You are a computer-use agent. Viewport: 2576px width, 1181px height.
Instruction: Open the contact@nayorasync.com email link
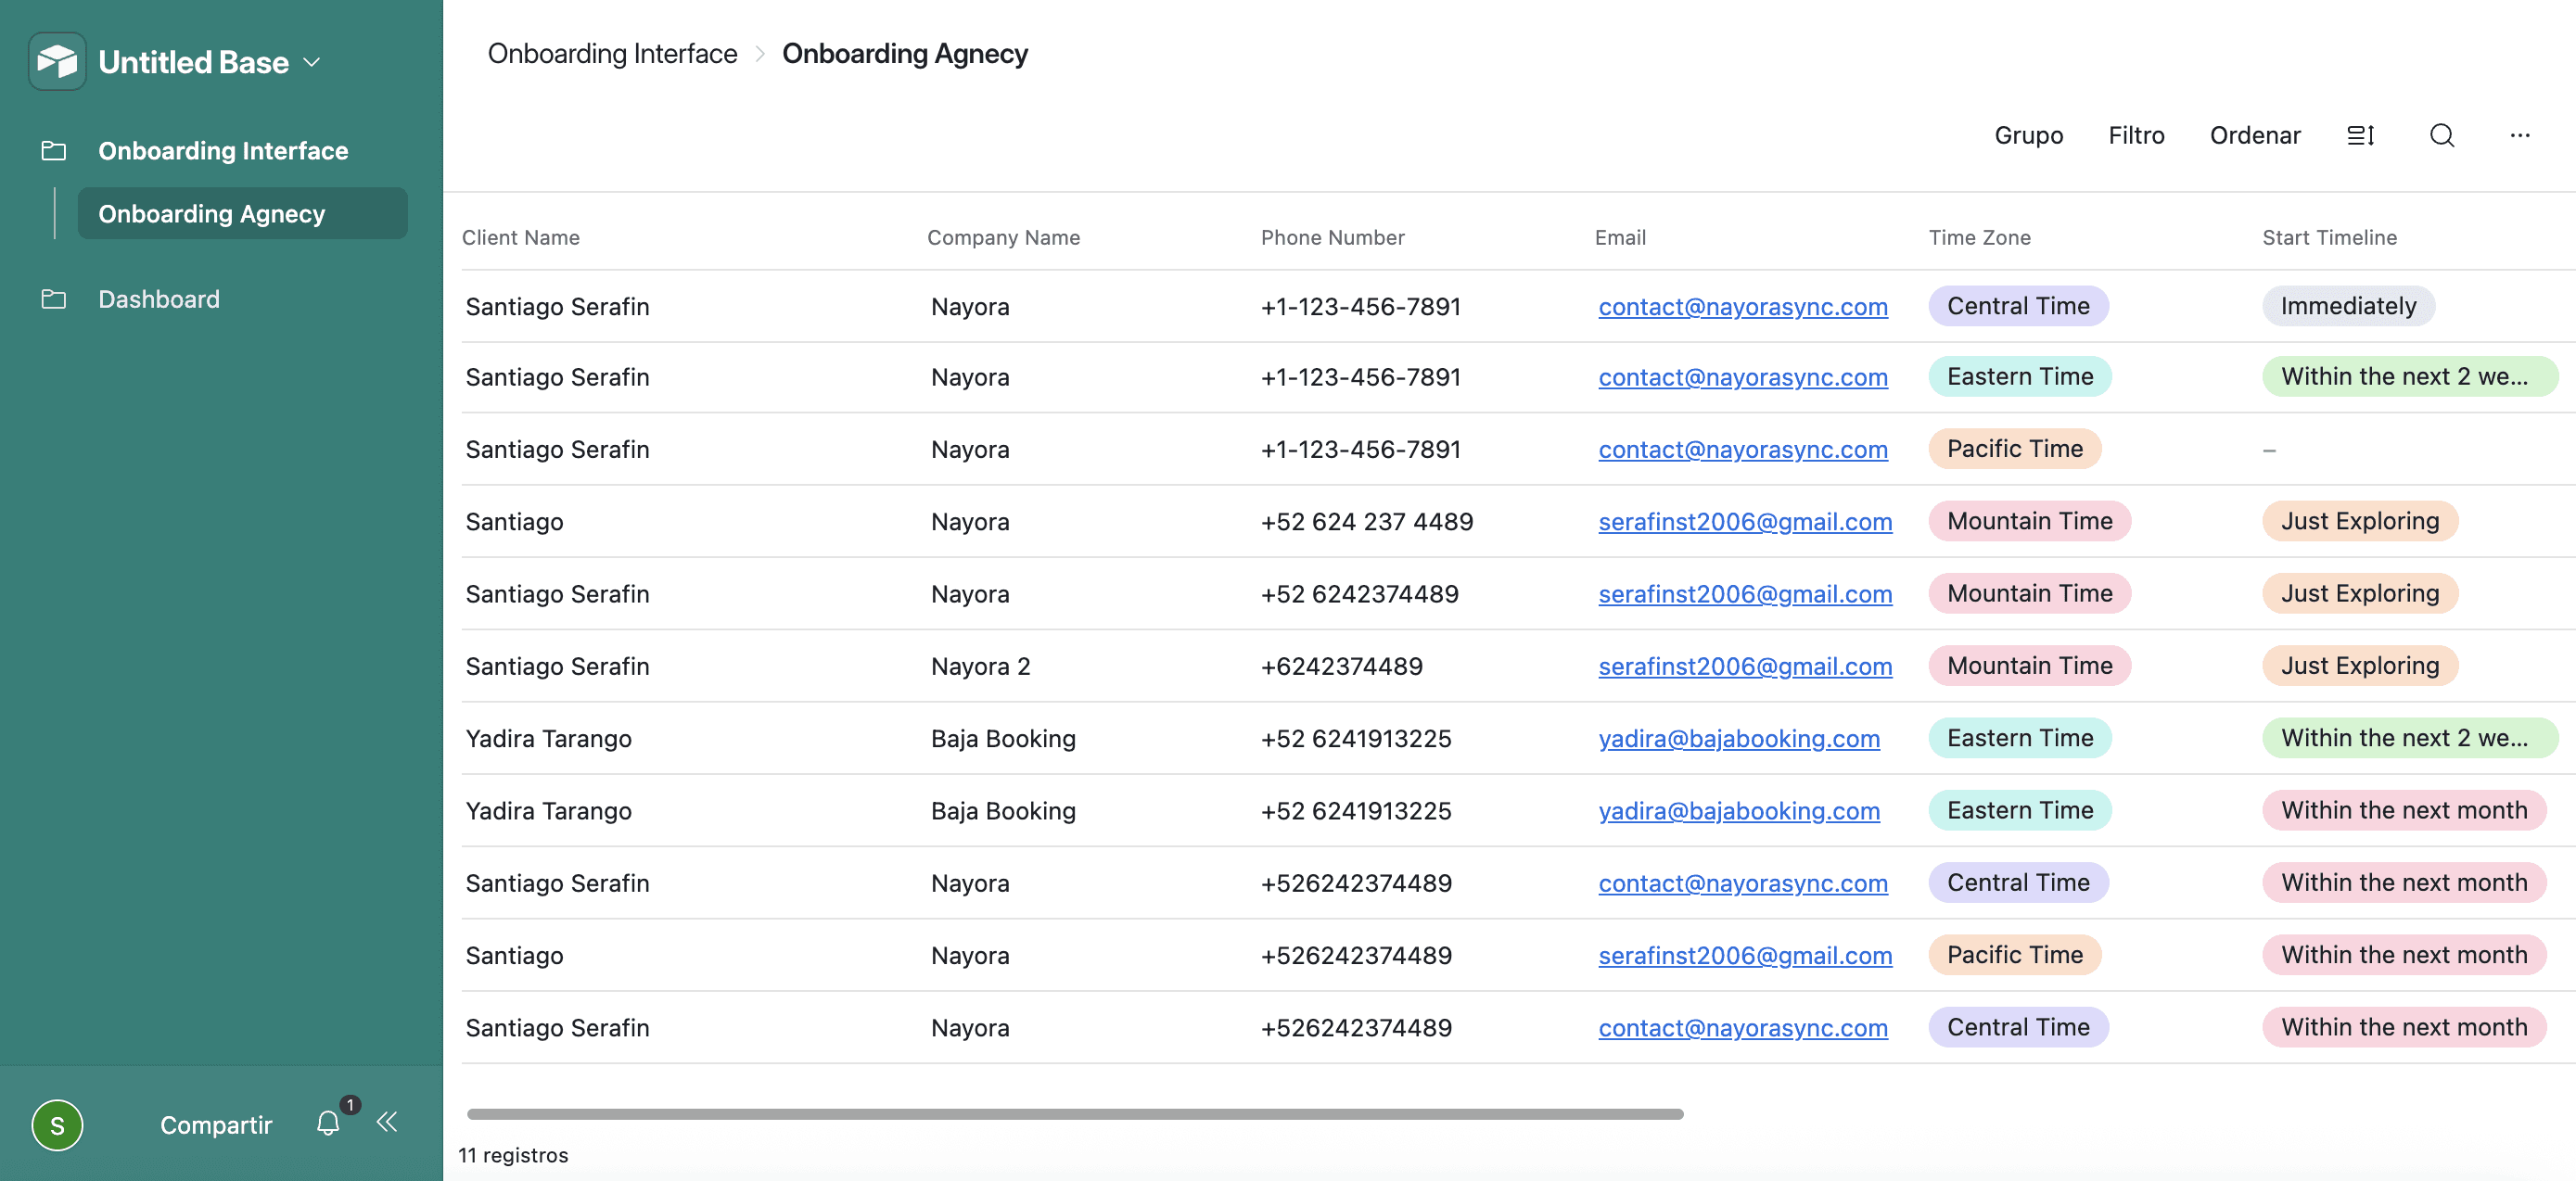(x=1743, y=307)
